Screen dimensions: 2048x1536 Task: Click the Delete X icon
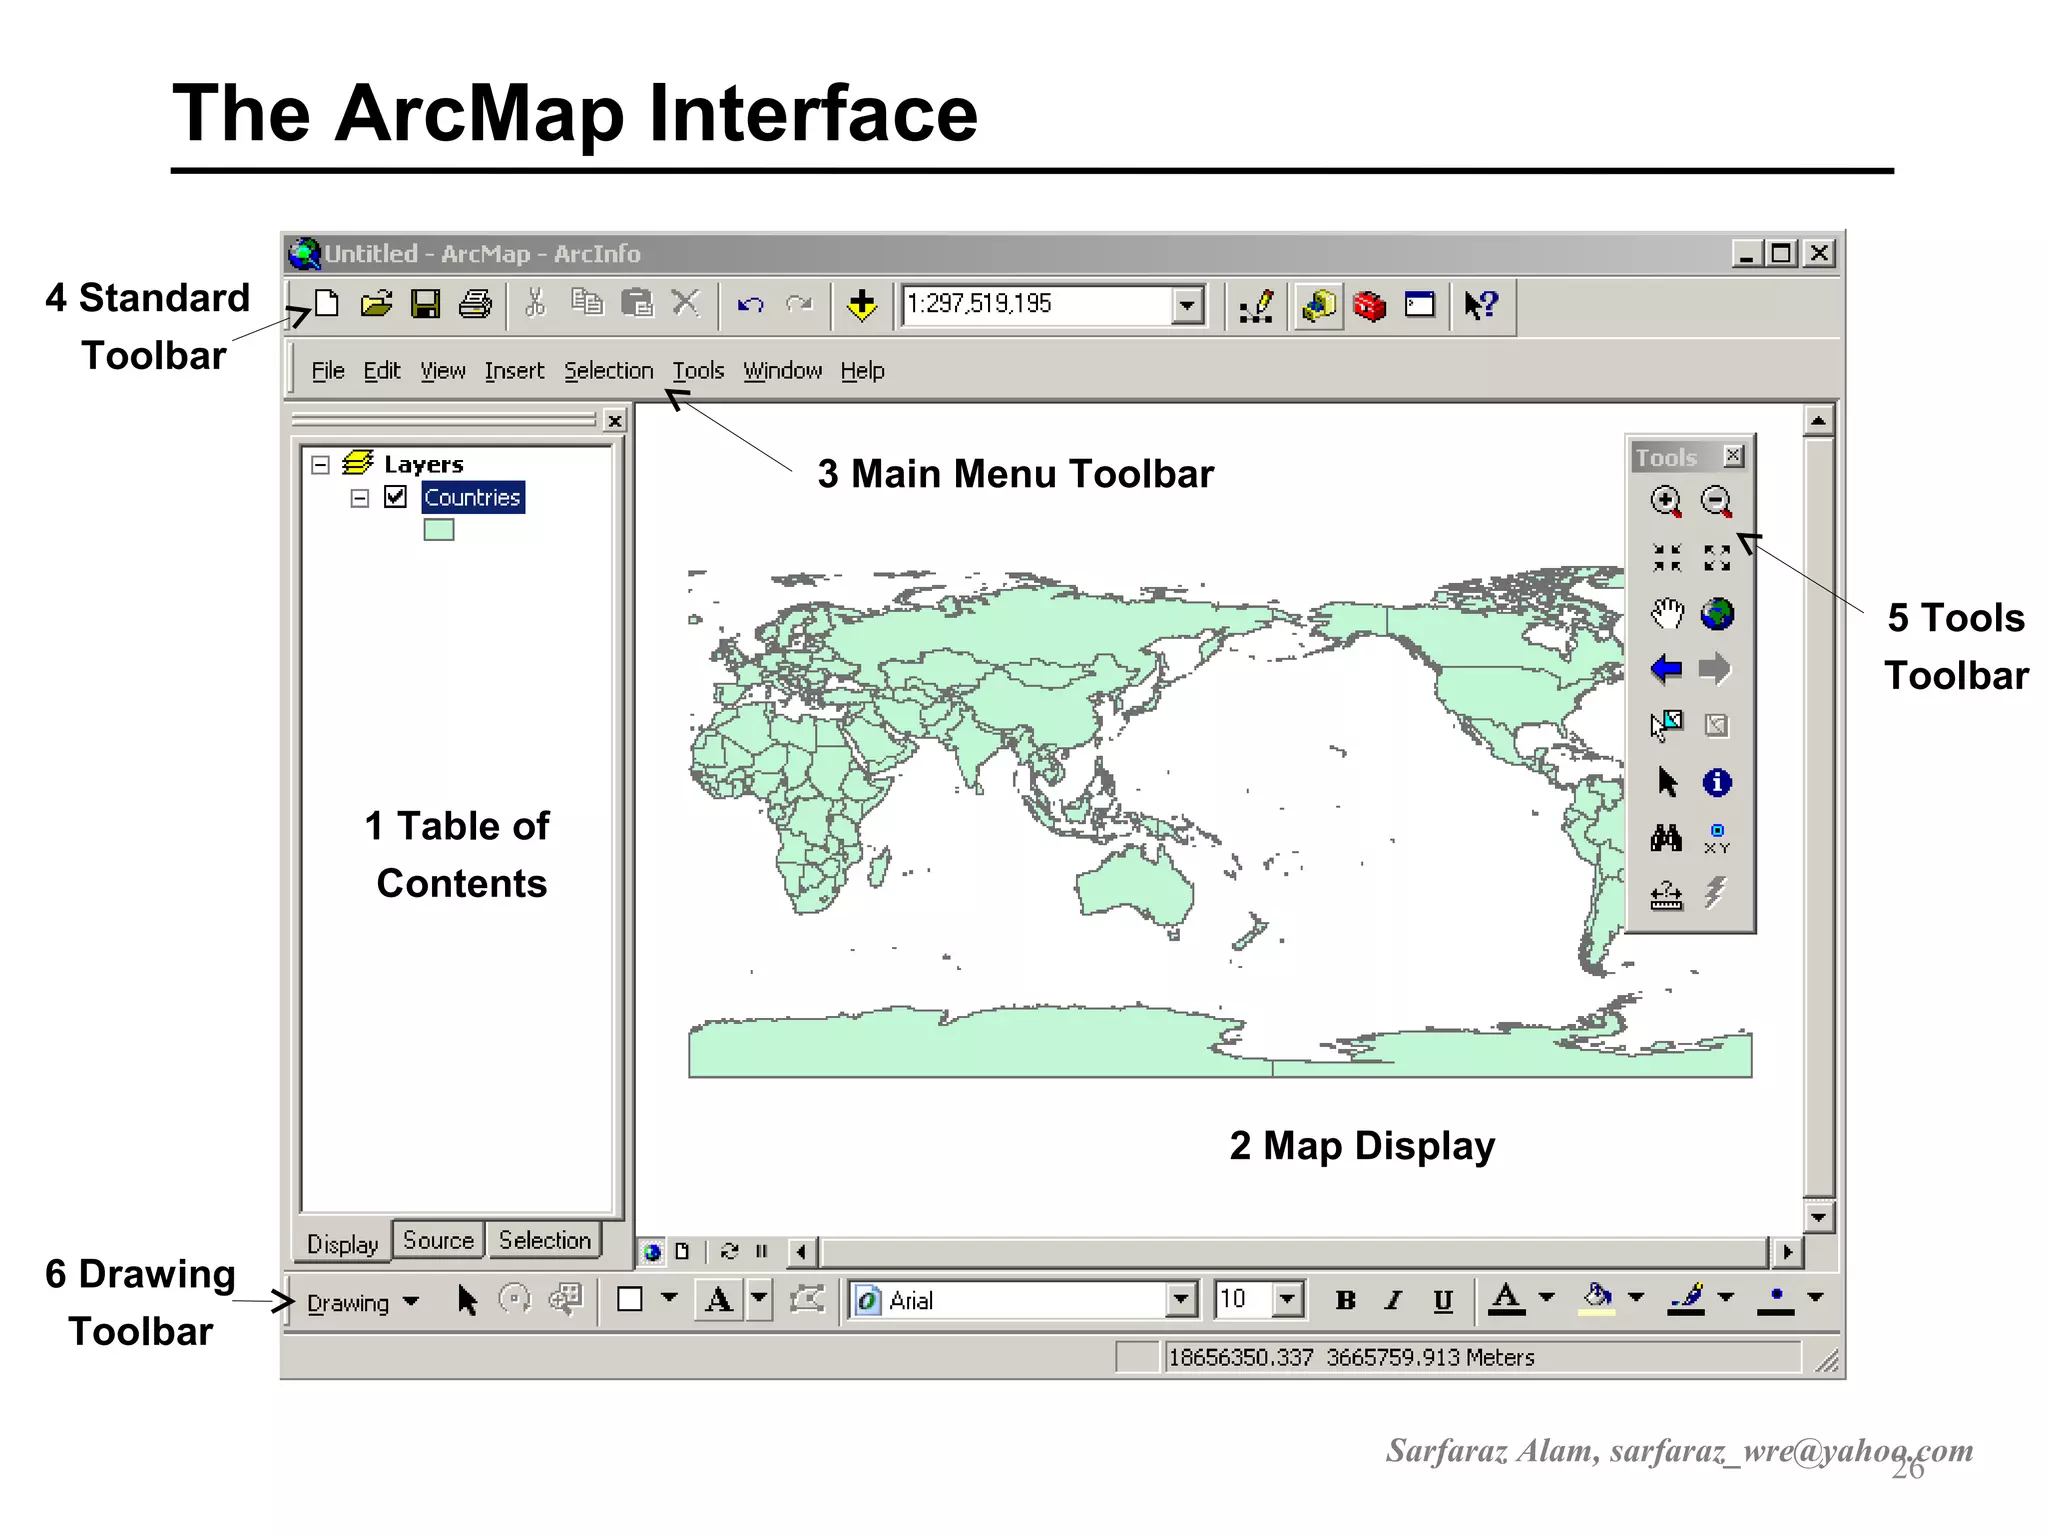tap(686, 302)
